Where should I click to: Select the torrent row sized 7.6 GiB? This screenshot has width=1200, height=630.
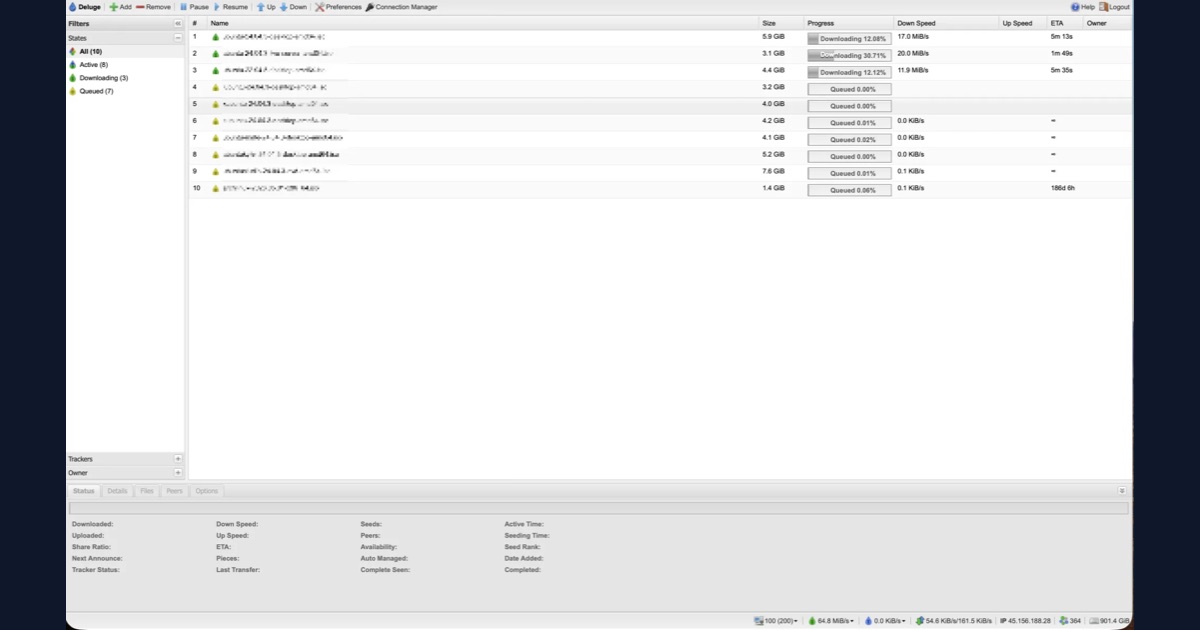pyautogui.click(x=660, y=172)
